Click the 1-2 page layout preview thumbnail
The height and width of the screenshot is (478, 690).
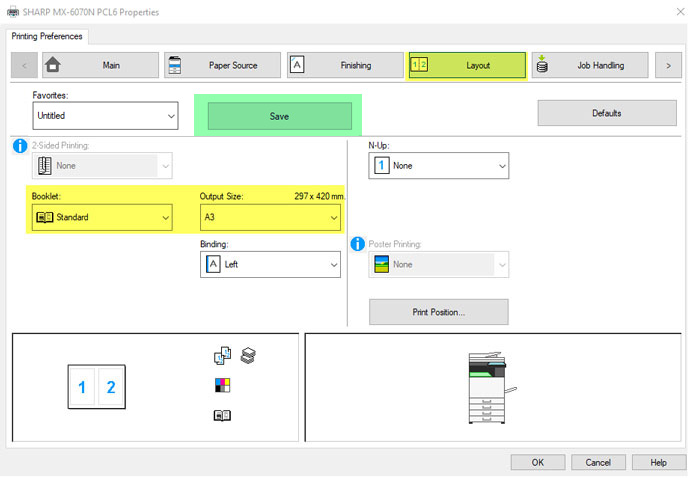tap(98, 387)
